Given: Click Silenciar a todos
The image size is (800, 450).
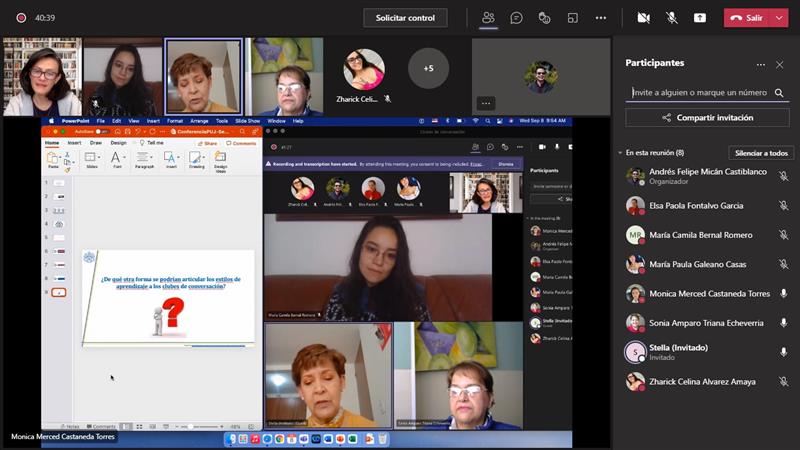Looking at the screenshot, I should [x=761, y=153].
